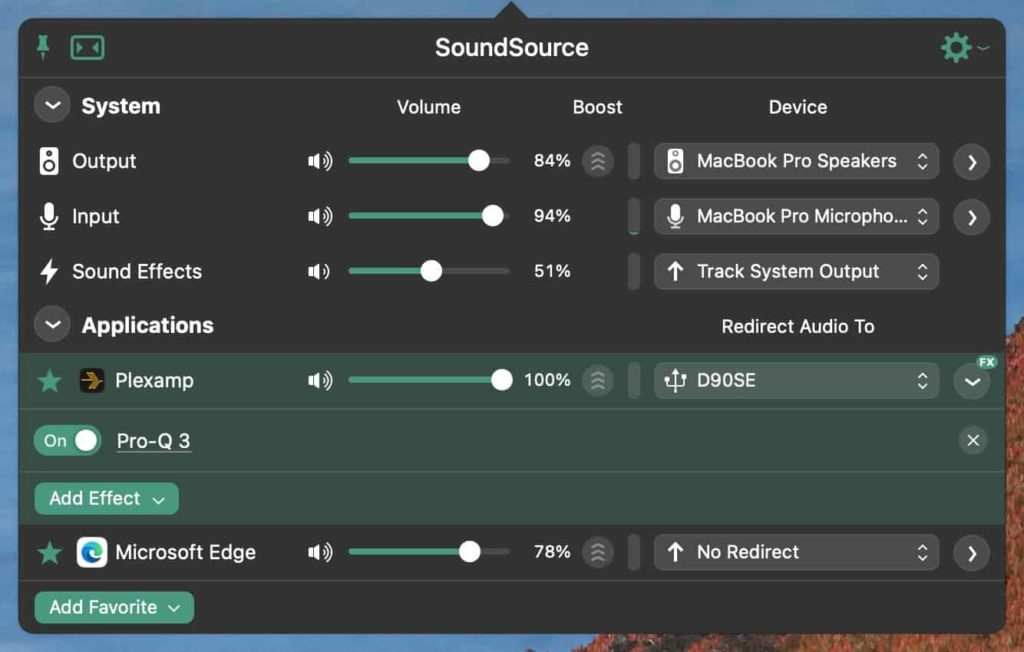Turn off the Pro-Q 3 effect switch

68,441
